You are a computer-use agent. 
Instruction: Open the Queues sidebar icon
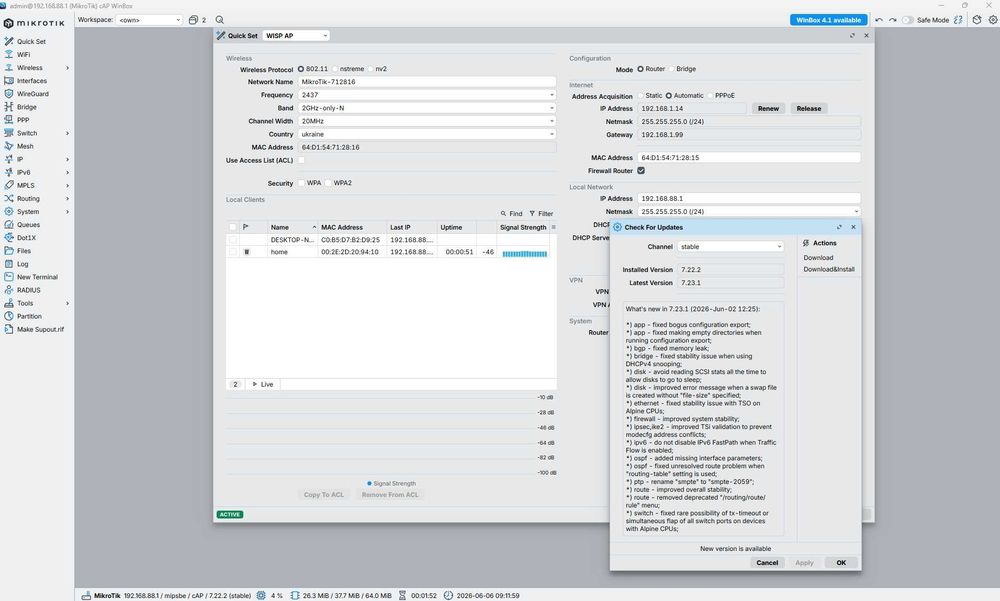click(8, 225)
